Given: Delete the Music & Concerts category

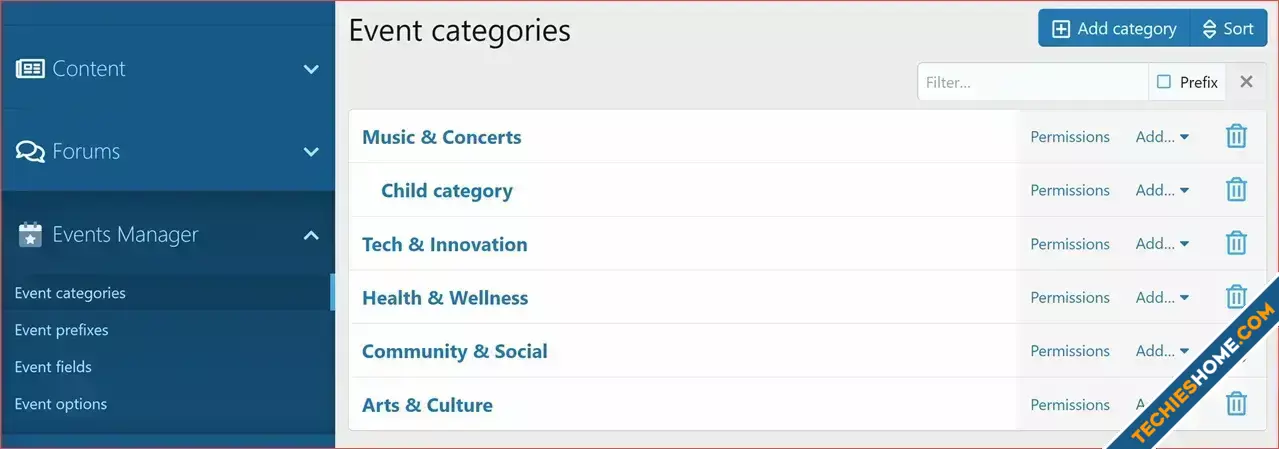Looking at the screenshot, I should (1236, 136).
